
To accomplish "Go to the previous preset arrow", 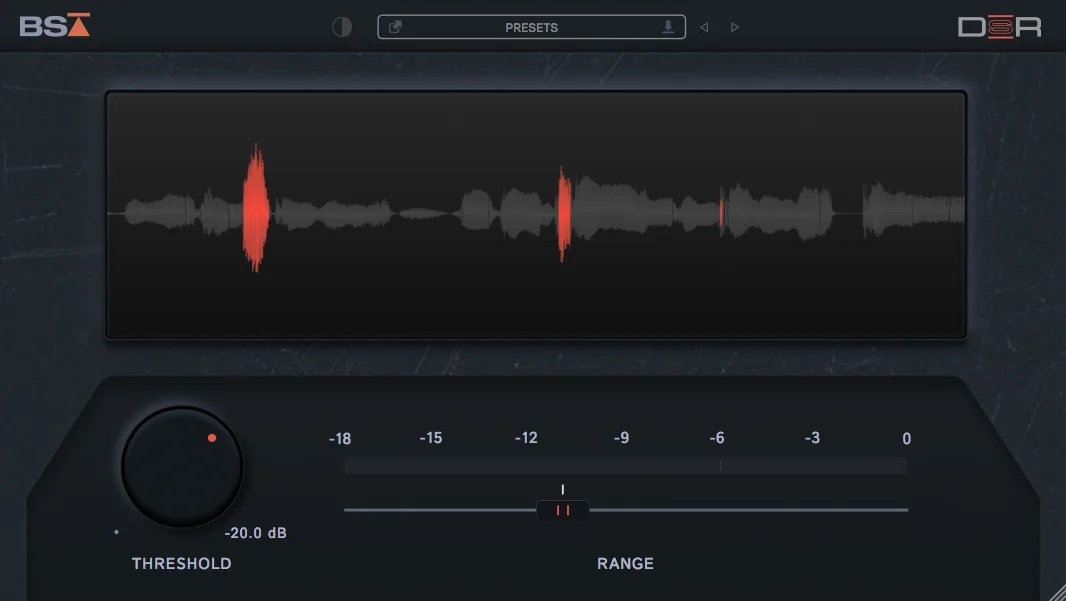I will coord(704,27).
